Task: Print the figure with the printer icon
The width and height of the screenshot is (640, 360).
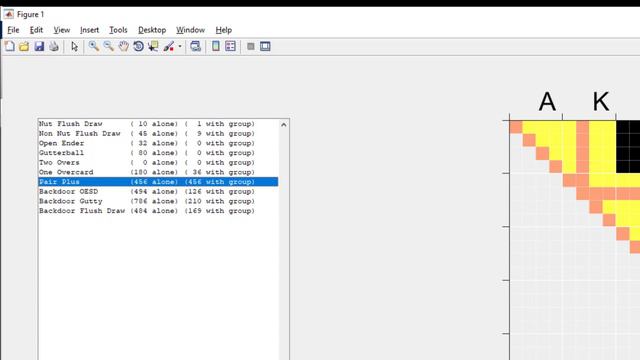Action: (x=54, y=47)
